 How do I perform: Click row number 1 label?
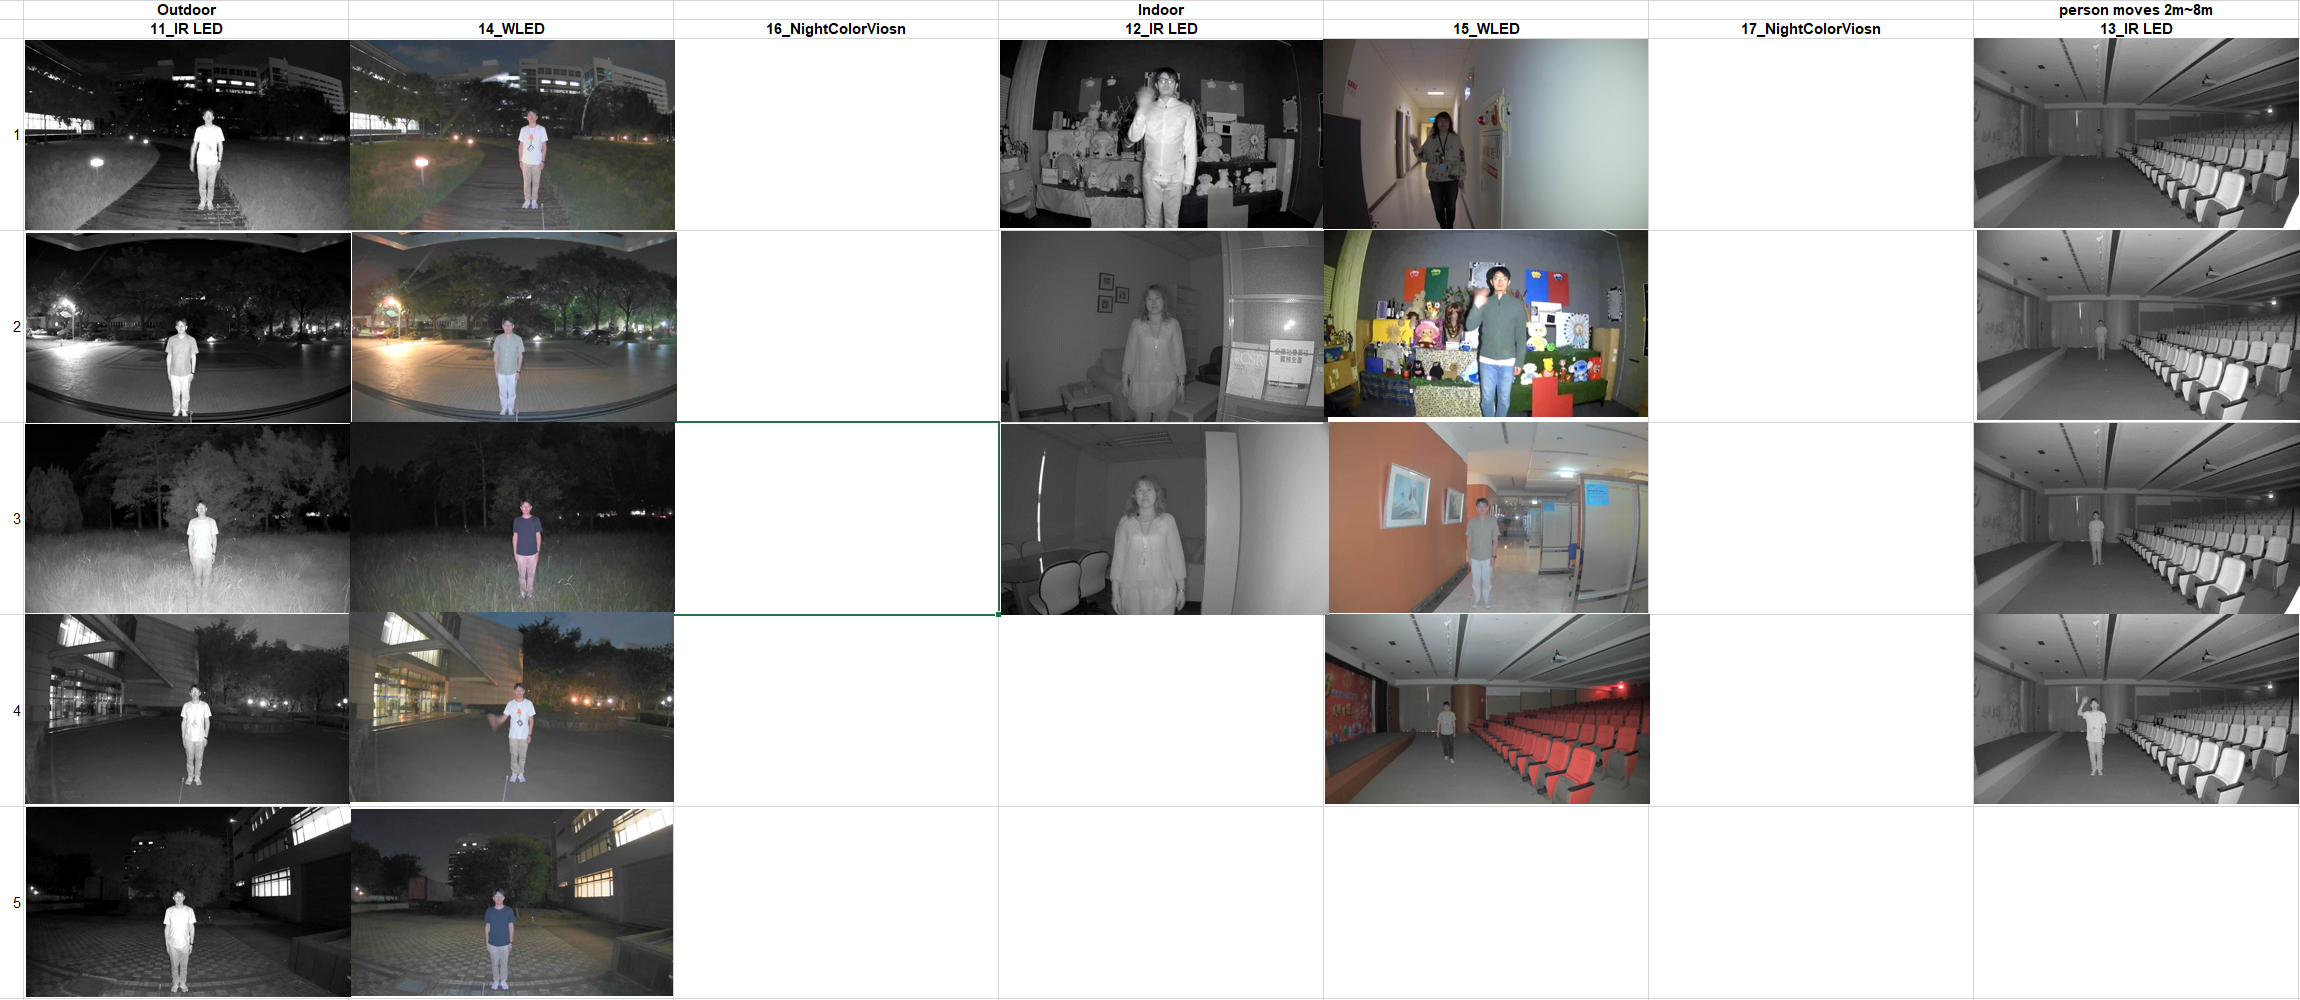coord(15,135)
